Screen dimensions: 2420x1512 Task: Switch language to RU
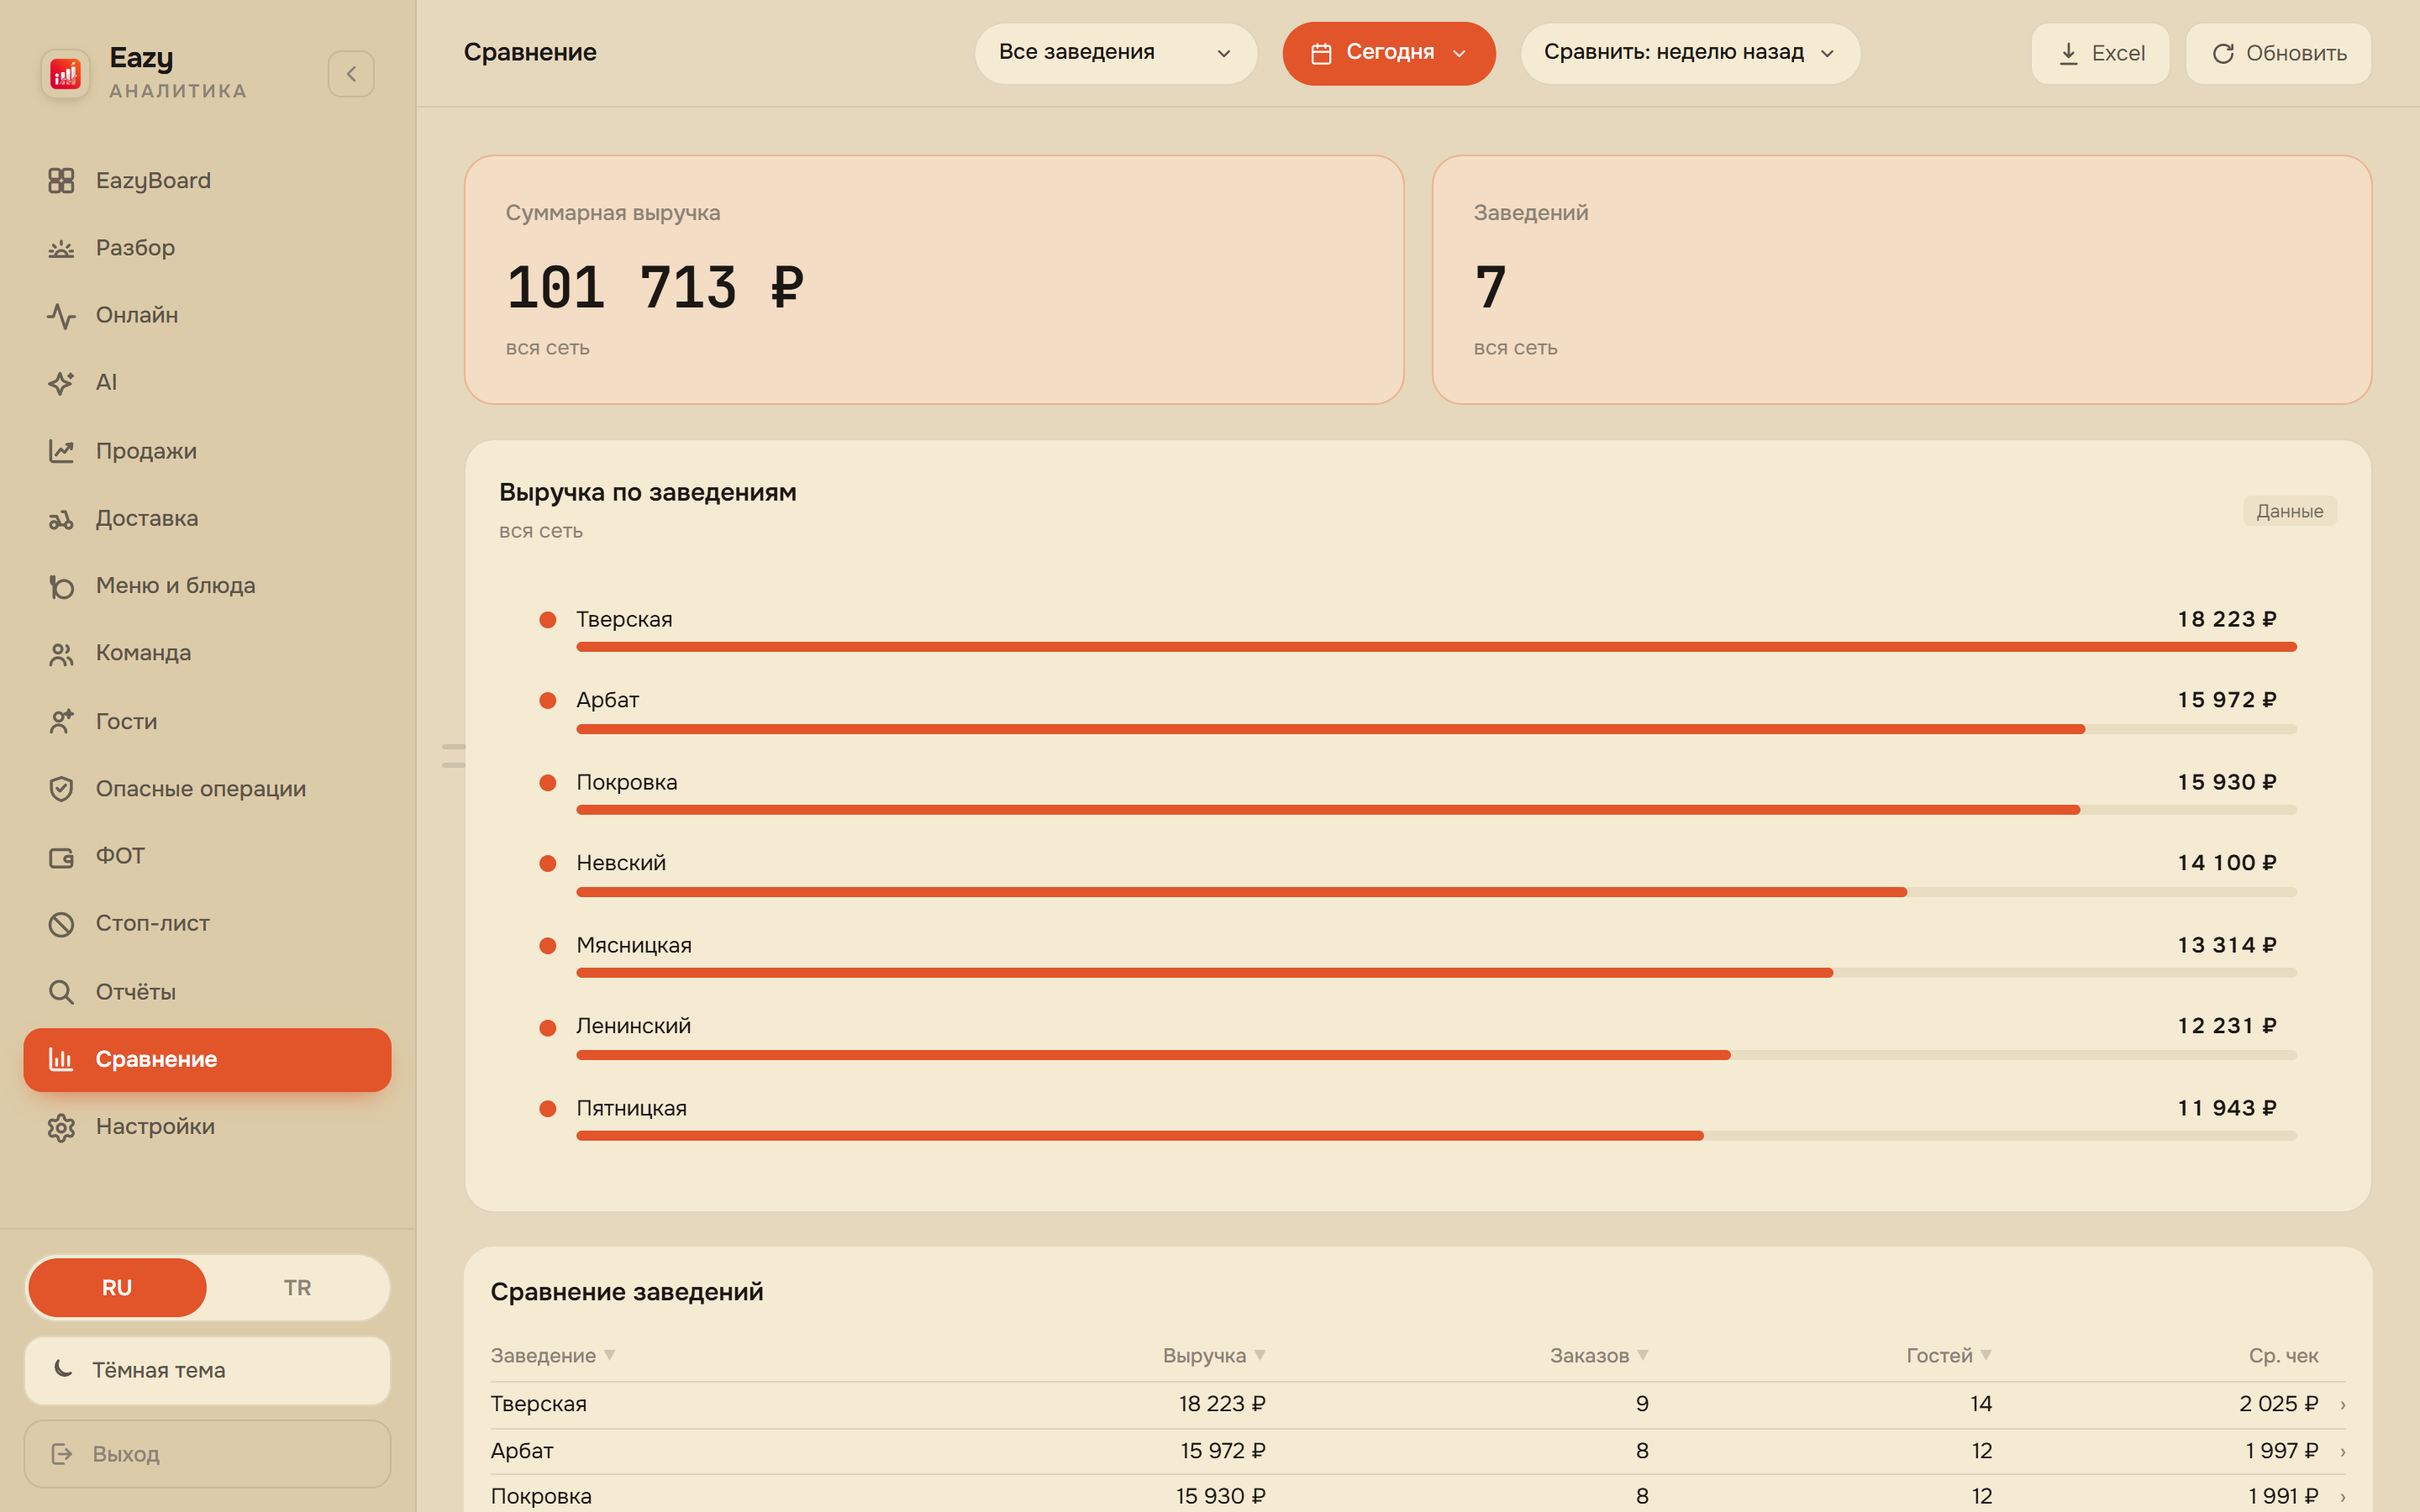pyautogui.click(x=117, y=1287)
